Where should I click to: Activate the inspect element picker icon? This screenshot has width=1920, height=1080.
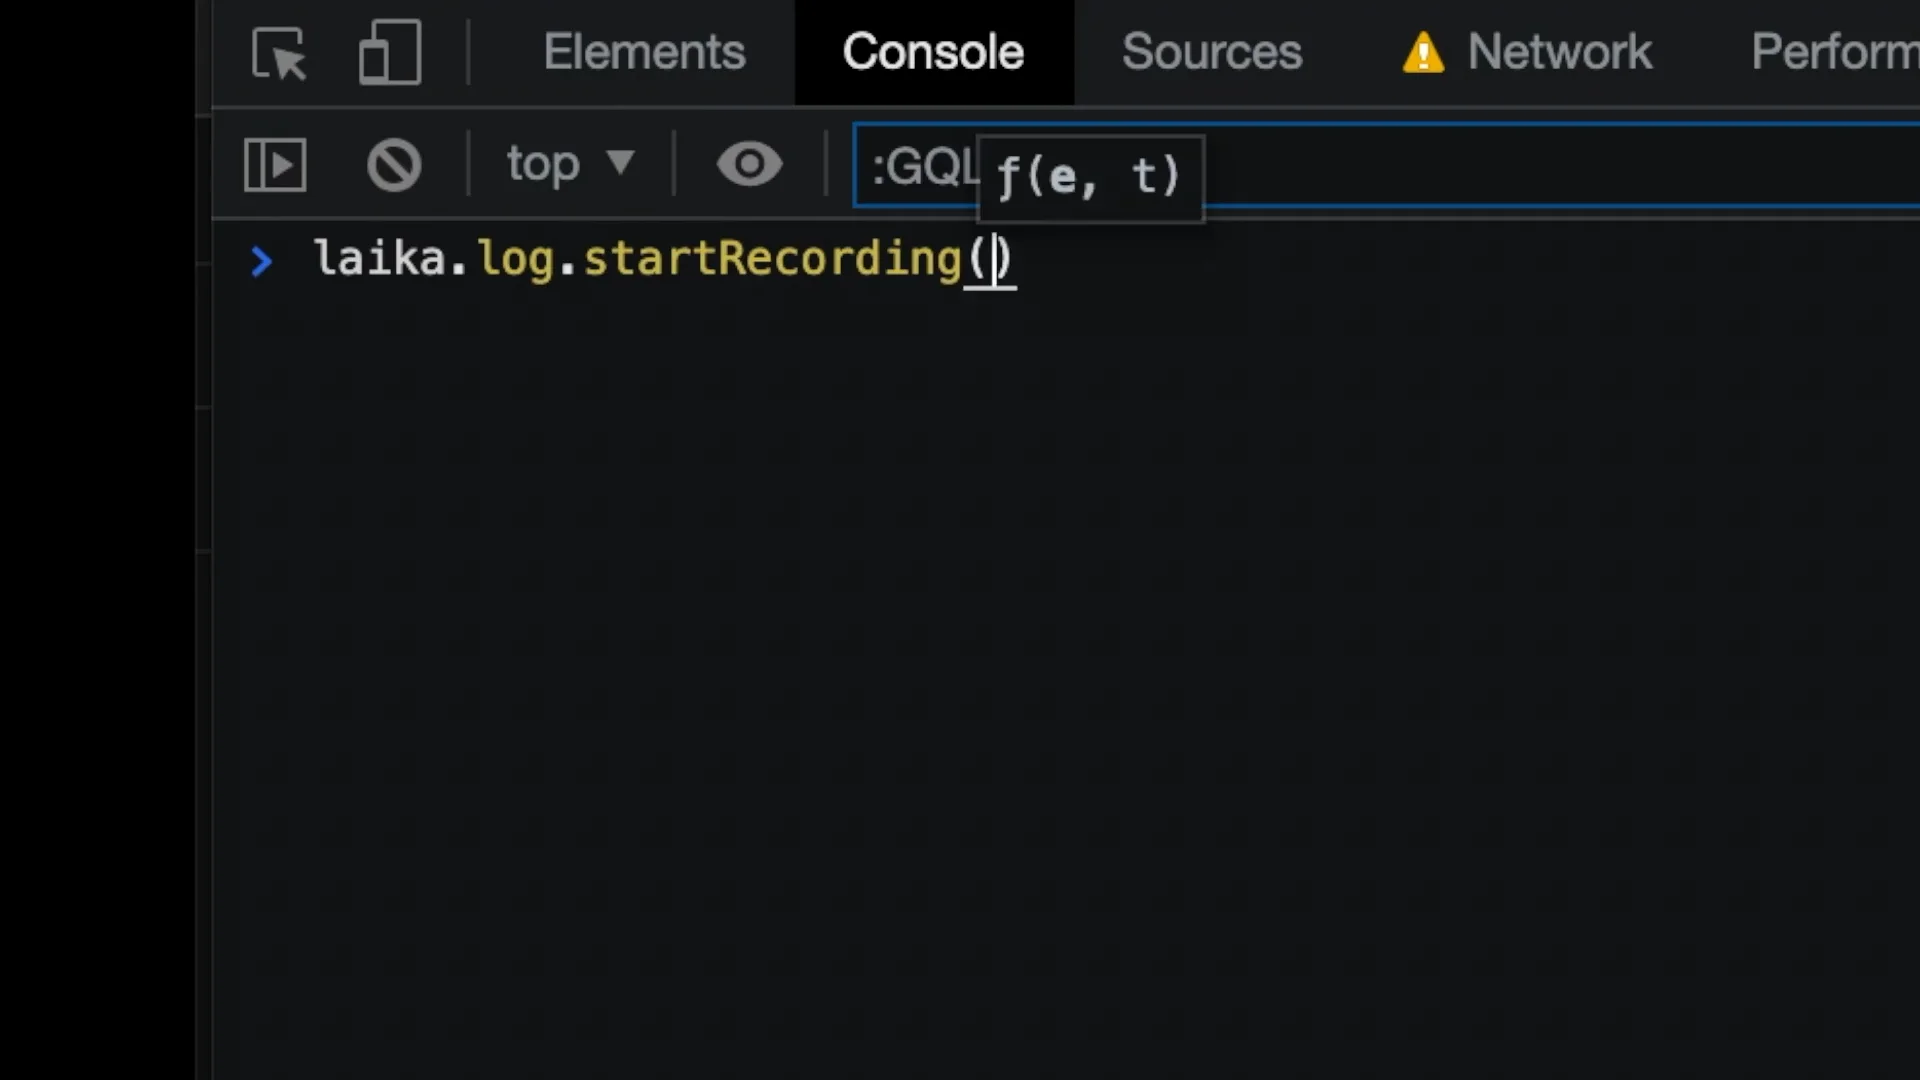278,53
